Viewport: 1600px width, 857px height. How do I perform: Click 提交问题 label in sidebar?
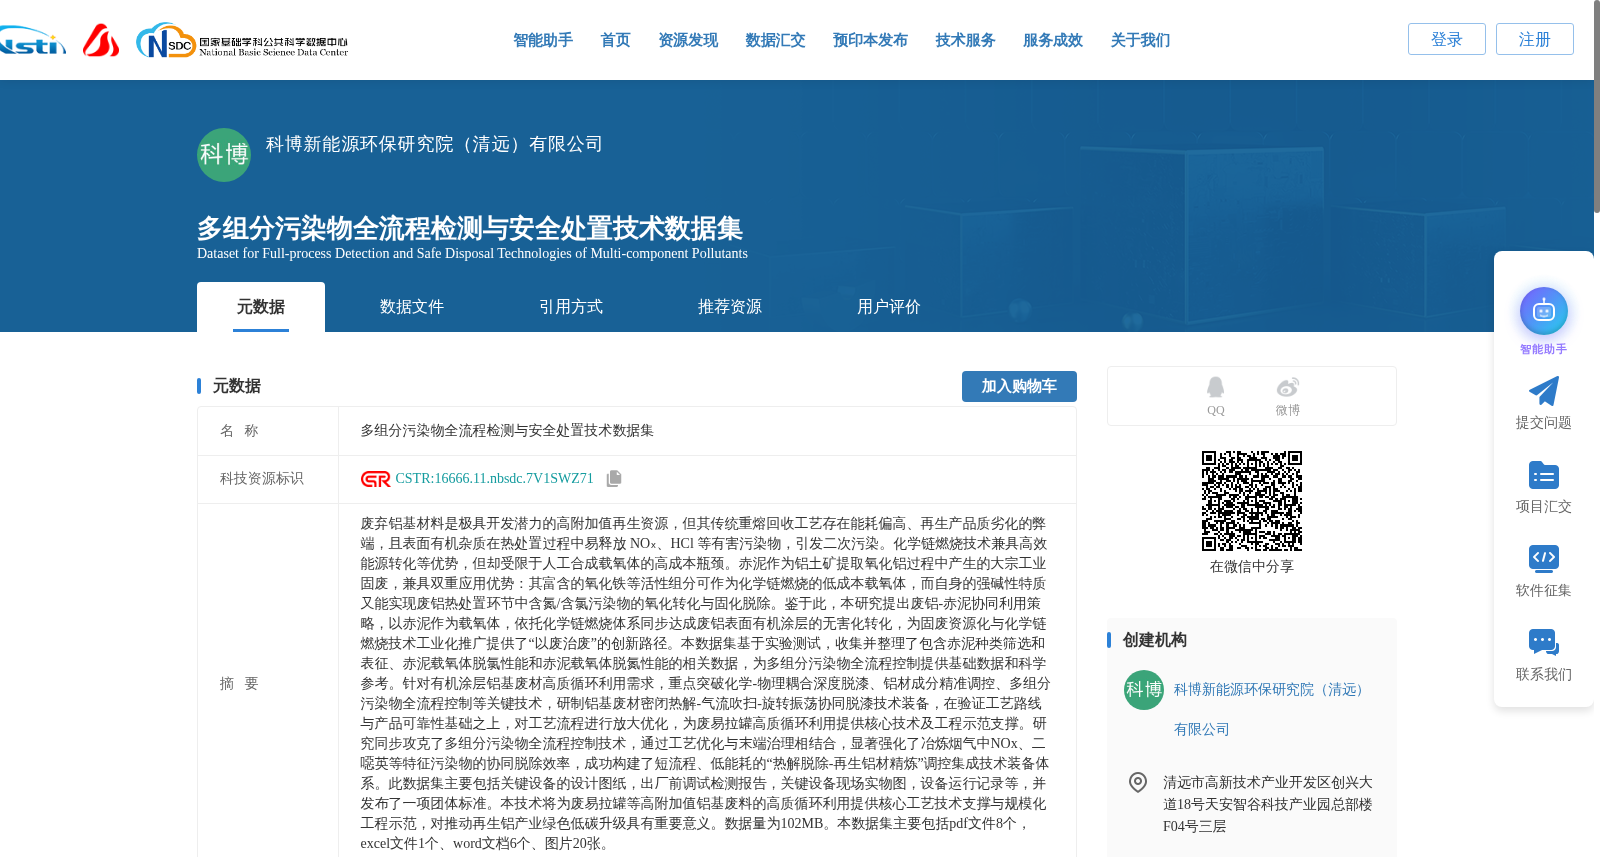pos(1544,423)
